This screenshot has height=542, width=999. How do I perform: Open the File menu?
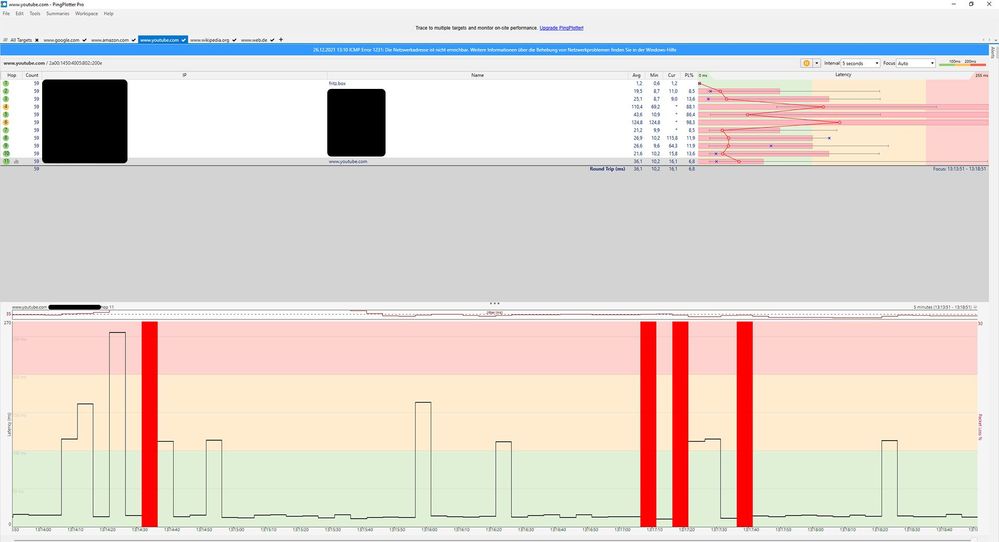(6, 13)
